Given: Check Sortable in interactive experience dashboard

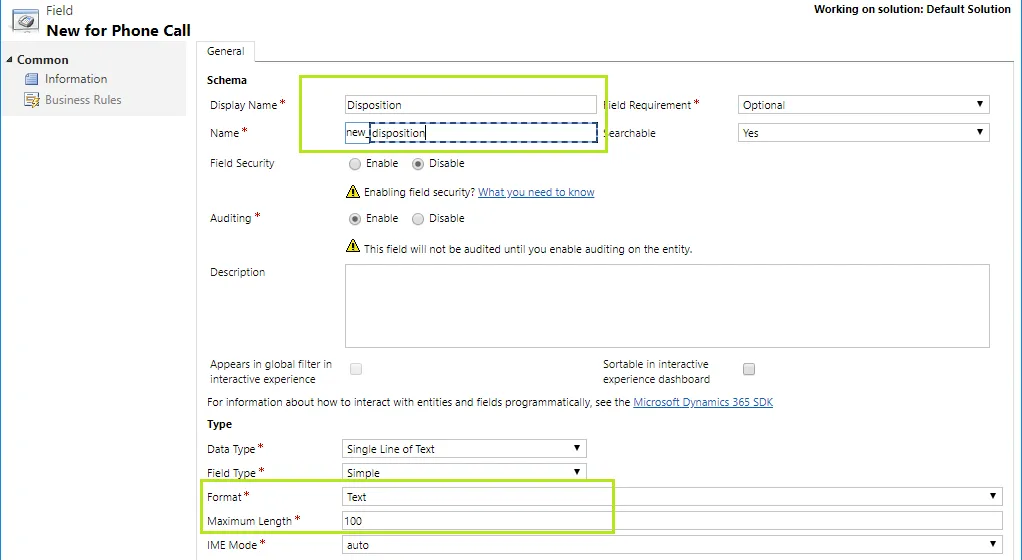Looking at the screenshot, I should (749, 370).
